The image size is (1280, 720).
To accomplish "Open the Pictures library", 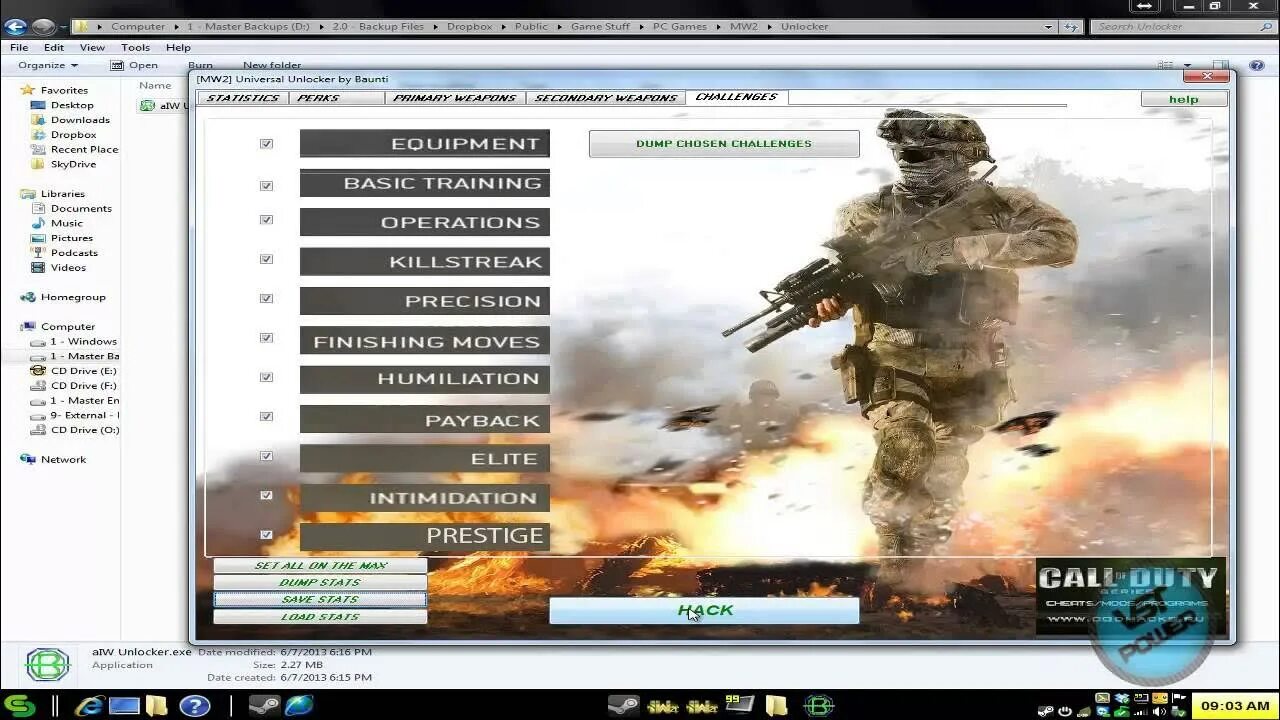I will (71, 238).
